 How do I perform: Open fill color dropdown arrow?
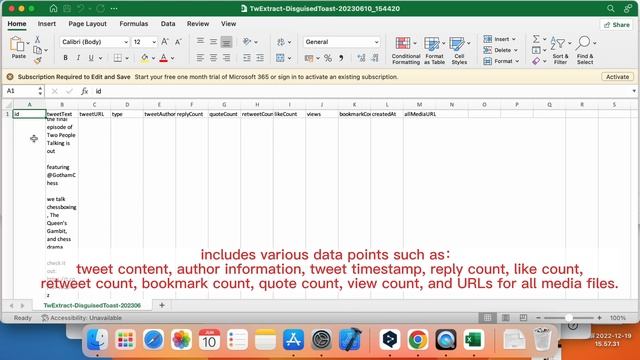tap(153, 58)
